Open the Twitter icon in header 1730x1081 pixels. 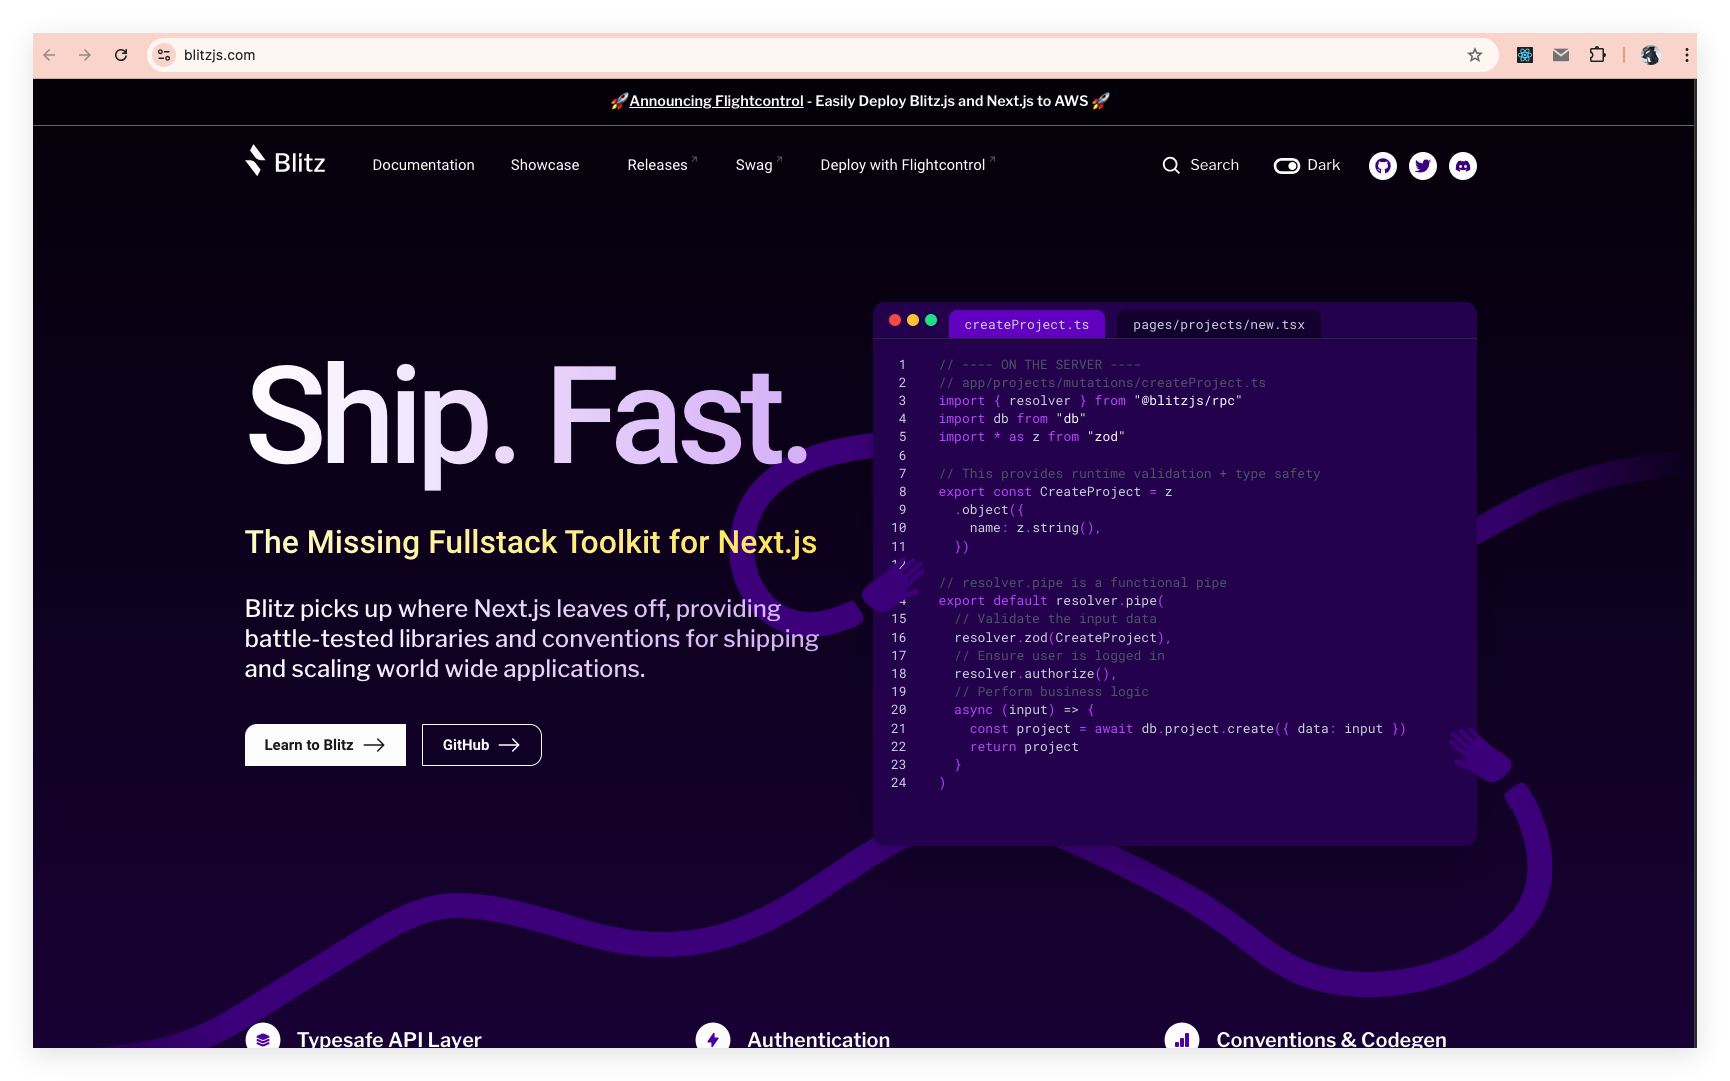coord(1423,166)
